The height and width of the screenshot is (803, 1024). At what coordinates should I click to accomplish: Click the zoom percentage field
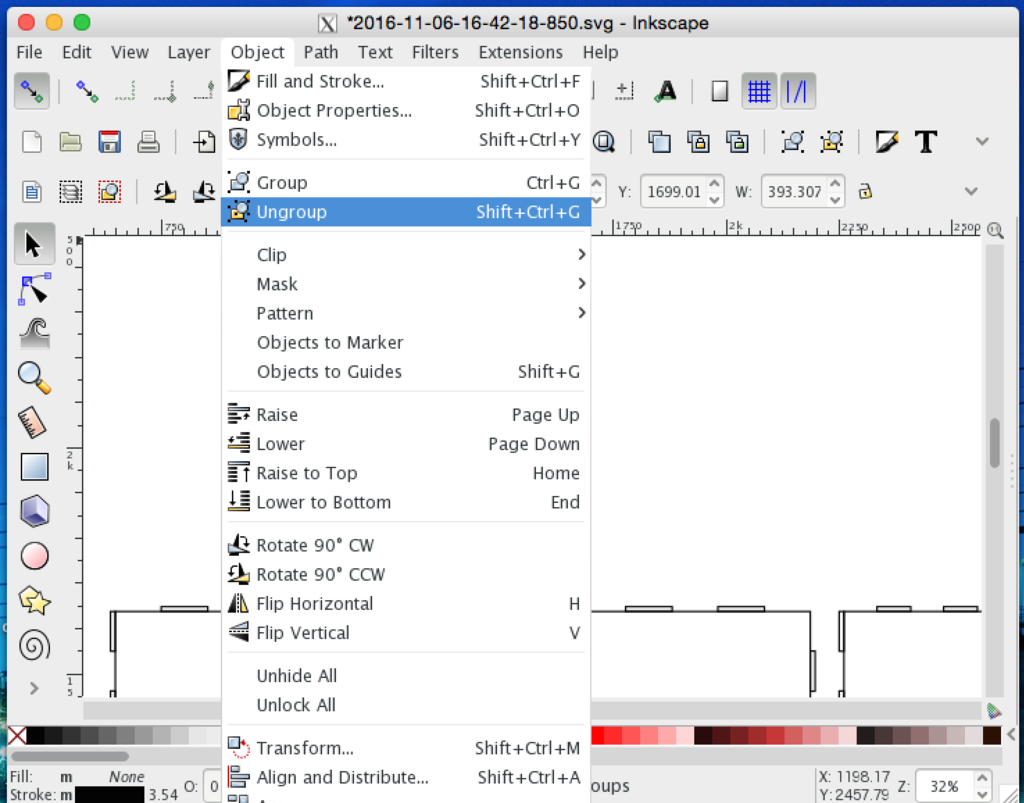coord(944,786)
